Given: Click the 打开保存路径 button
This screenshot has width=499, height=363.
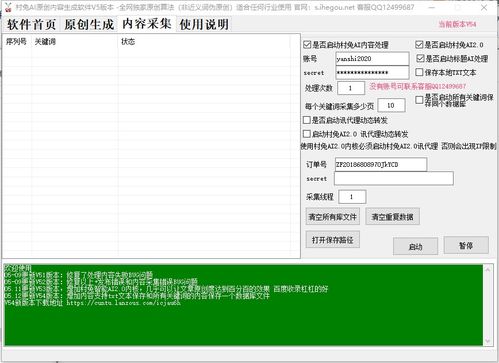Looking at the screenshot, I should tap(333, 239).
